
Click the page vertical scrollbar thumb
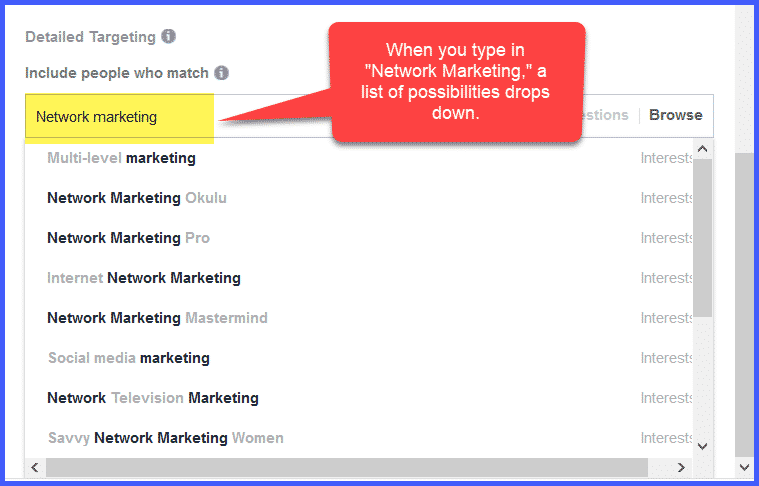744,300
